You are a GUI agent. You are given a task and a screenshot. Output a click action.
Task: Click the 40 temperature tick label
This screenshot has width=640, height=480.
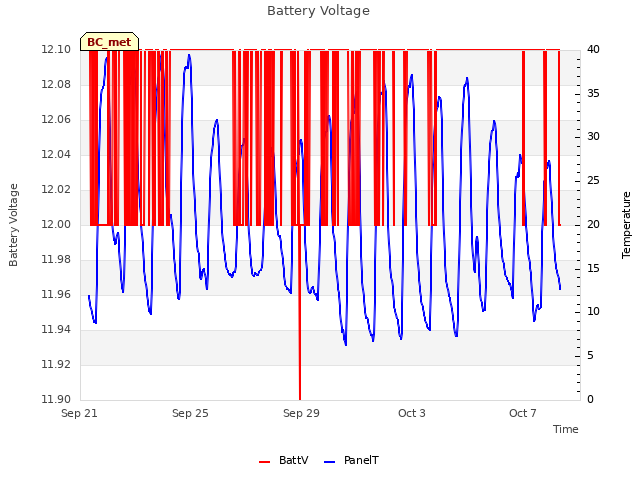click(593, 49)
